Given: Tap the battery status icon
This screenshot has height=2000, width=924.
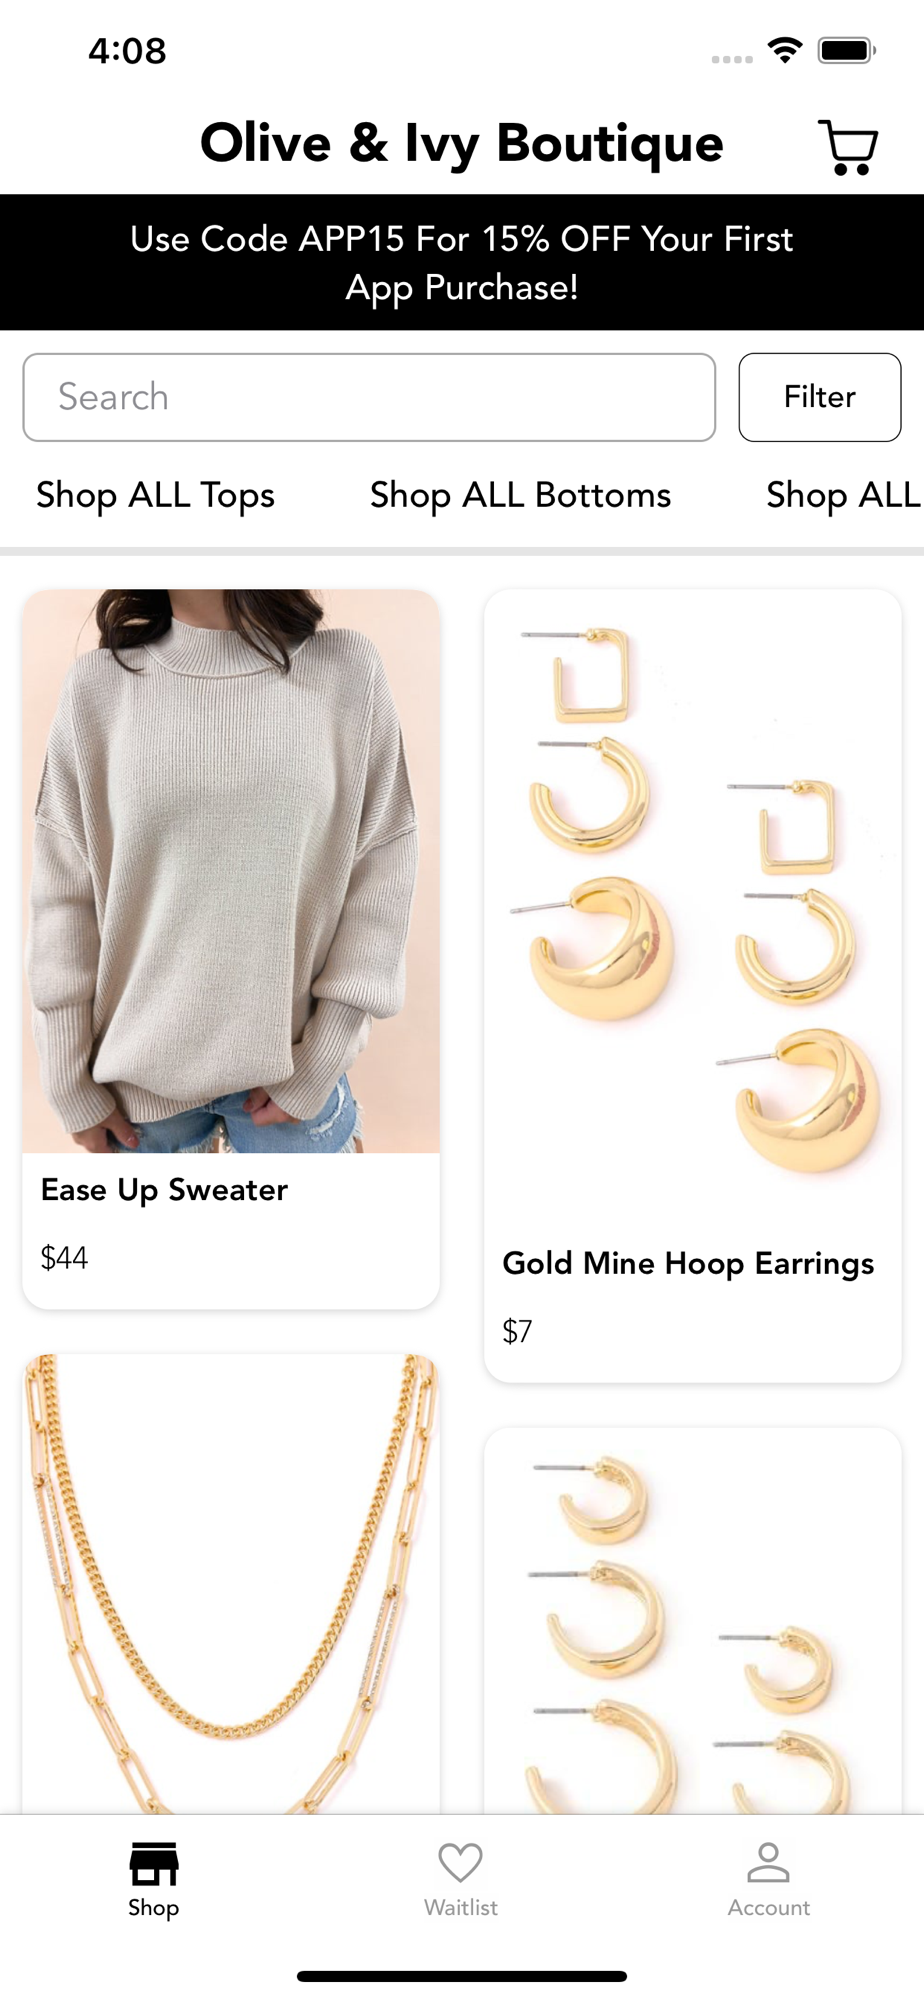Looking at the screenshot, I should (x=846, y=50).
